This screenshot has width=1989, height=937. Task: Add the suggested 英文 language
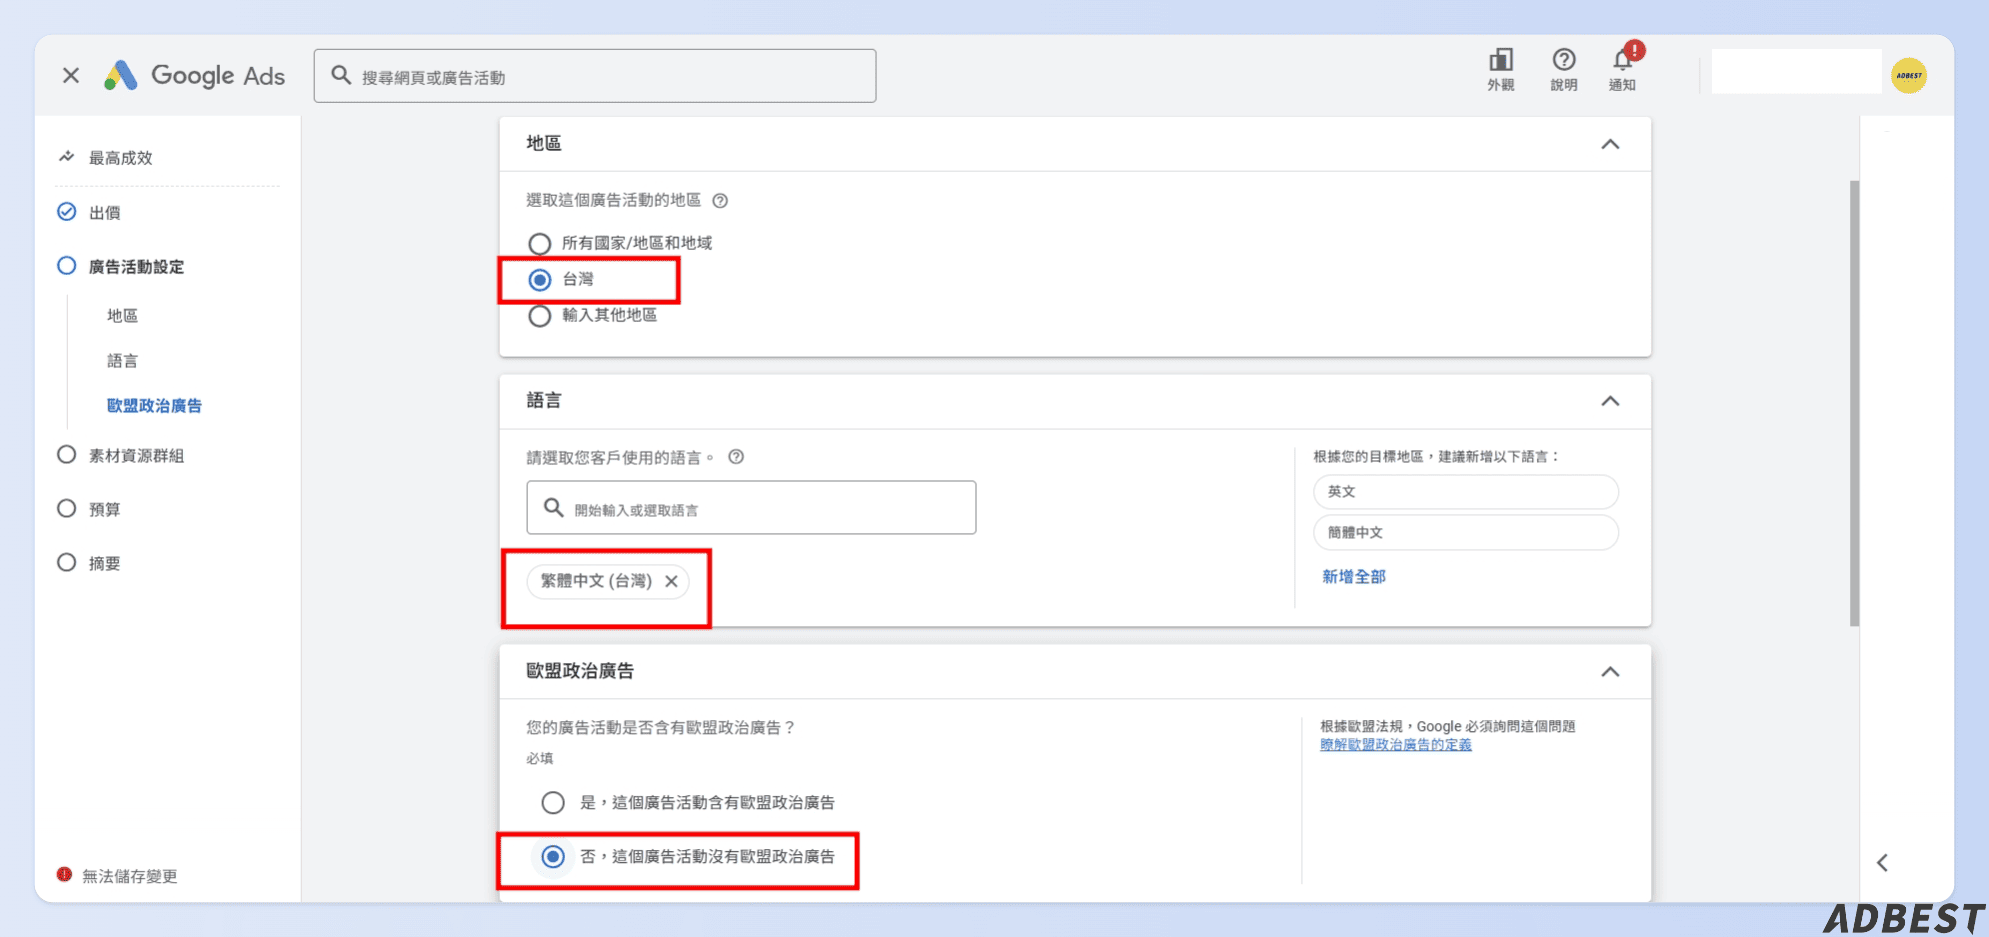[x=1465, y=492]
